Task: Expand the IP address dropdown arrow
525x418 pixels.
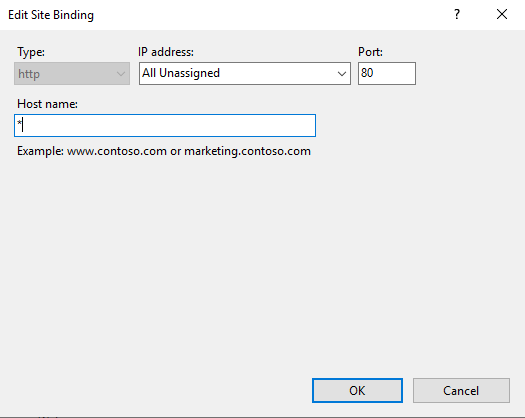Action: [342, 73]
